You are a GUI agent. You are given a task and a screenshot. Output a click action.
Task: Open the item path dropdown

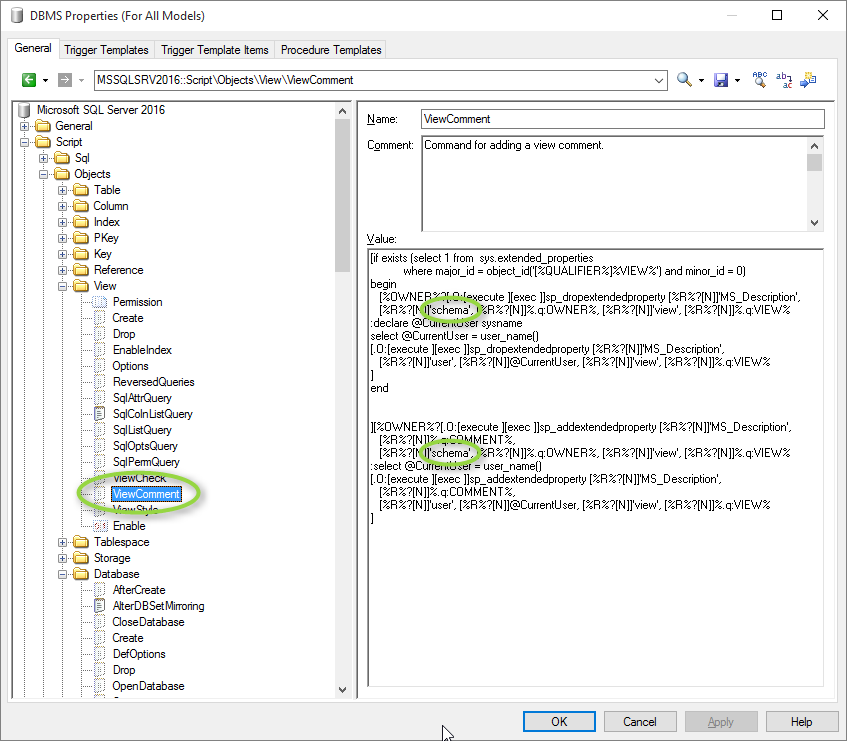[x=658, y=80]
